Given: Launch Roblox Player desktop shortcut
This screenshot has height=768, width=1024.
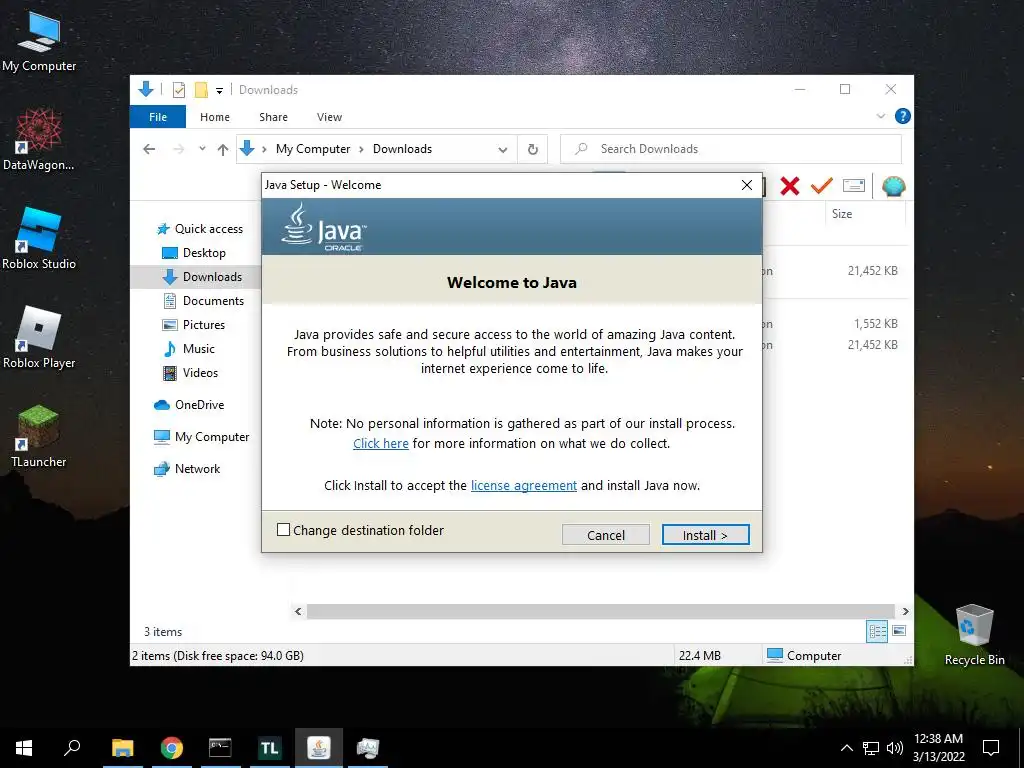Looking at the screenshot, I should tap(39, 338).
